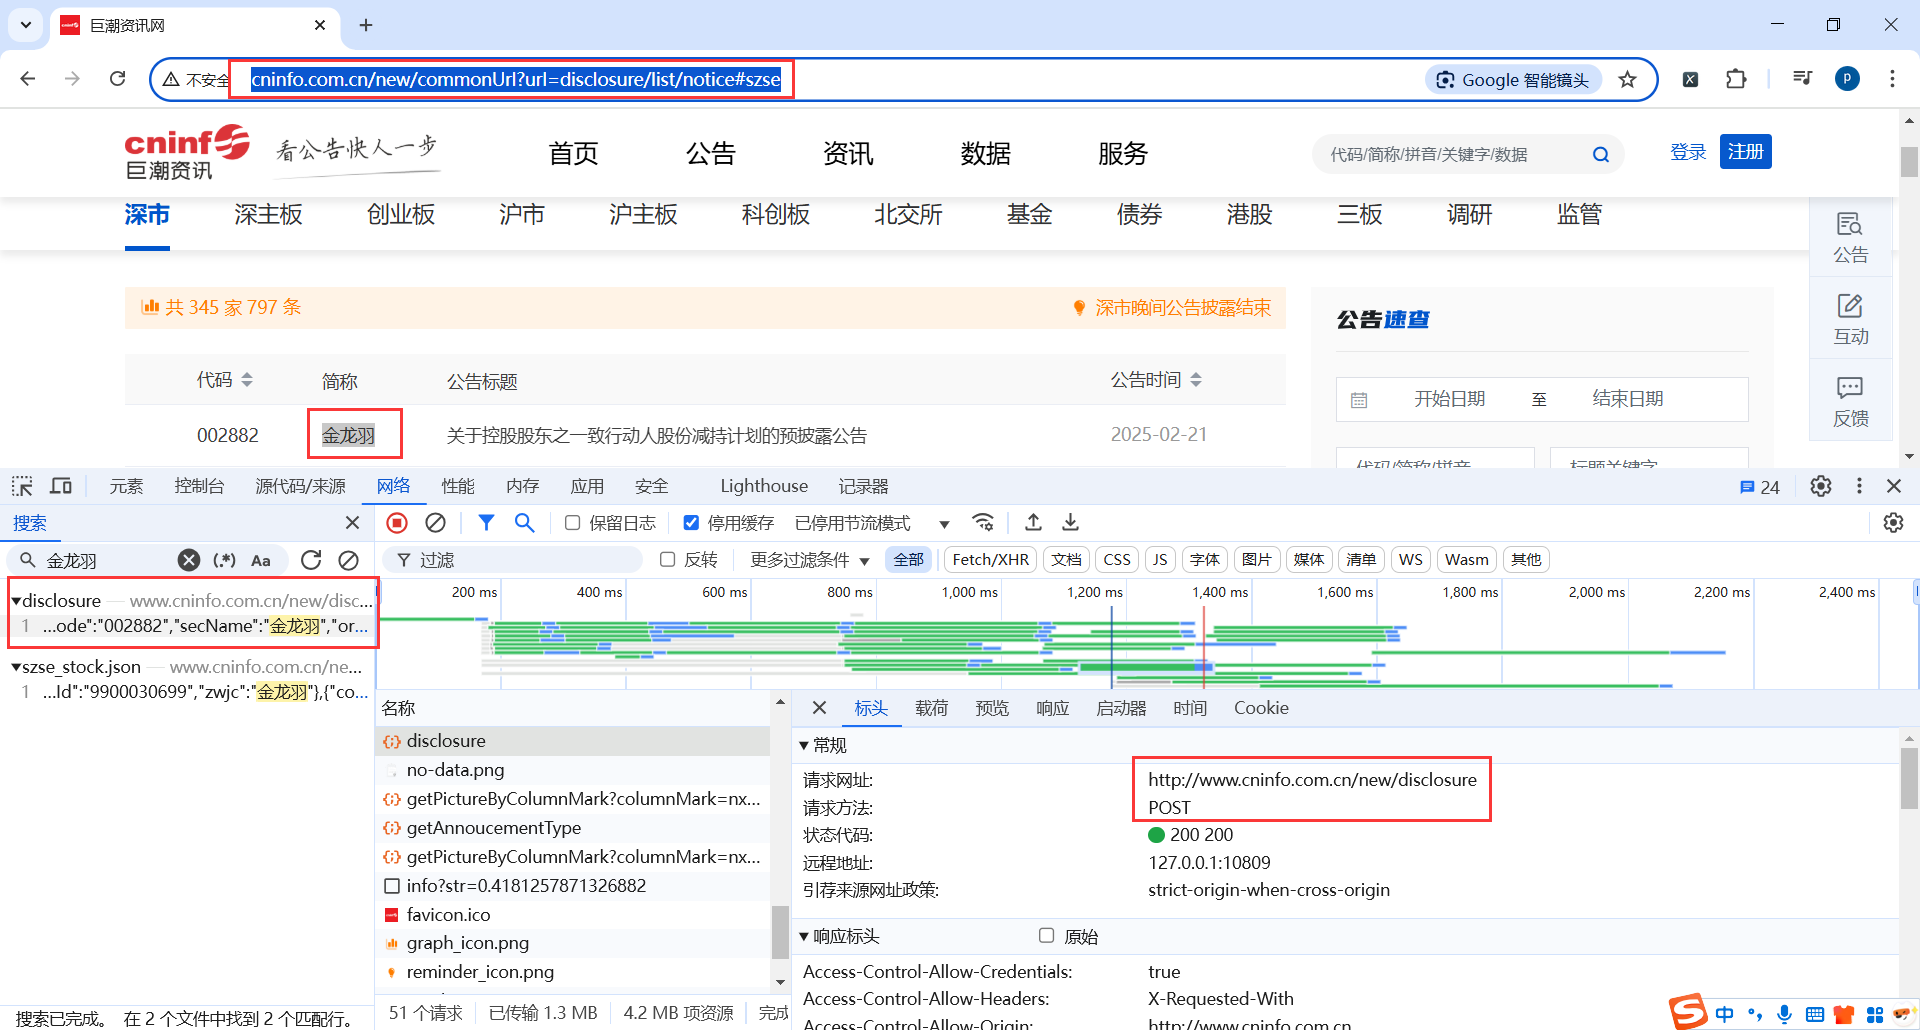Open the 公告 sidebar icon

(1850, 237)
